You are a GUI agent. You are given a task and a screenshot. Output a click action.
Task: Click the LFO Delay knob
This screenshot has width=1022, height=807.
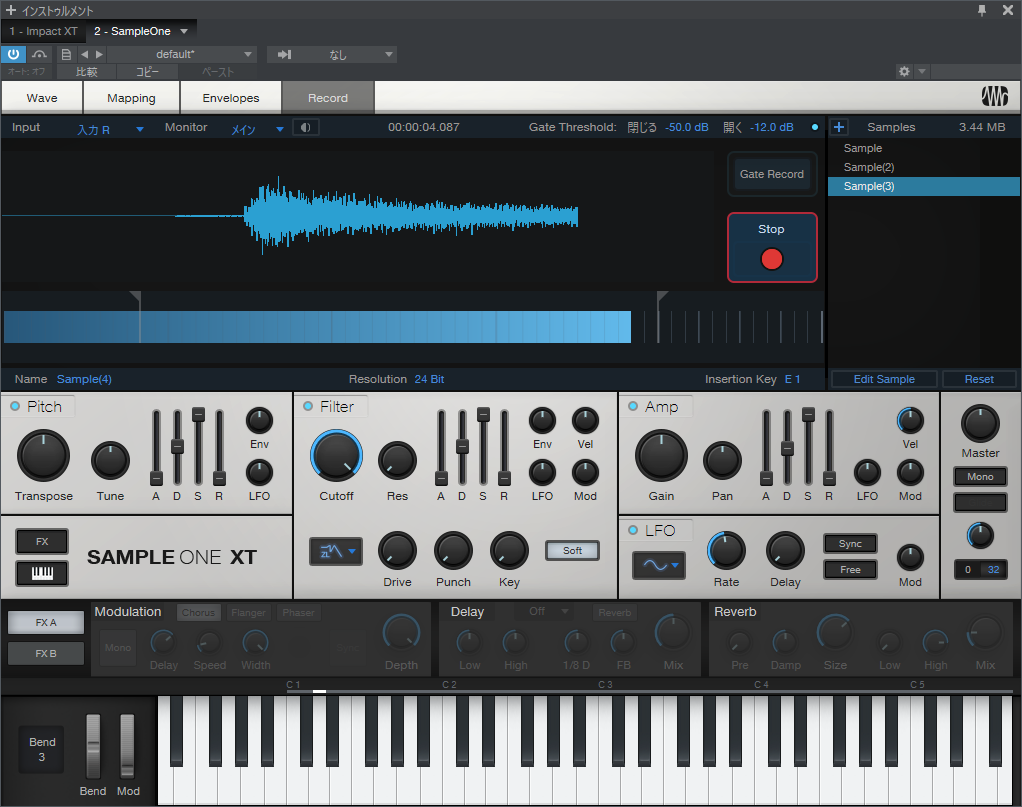[785, 550]
